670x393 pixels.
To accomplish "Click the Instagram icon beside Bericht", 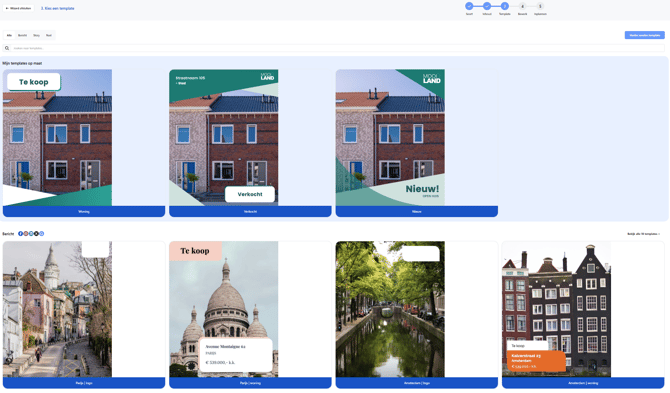I will (x=26, y=234).
